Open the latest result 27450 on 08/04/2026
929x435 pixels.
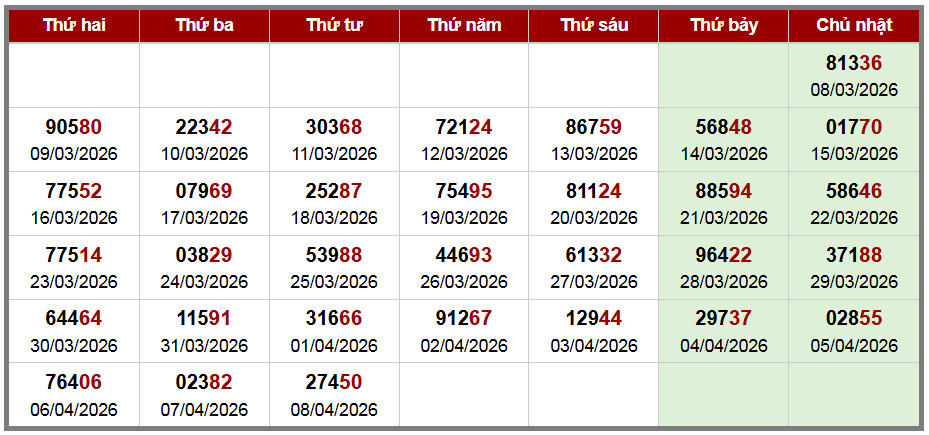[x=334, y=383]
